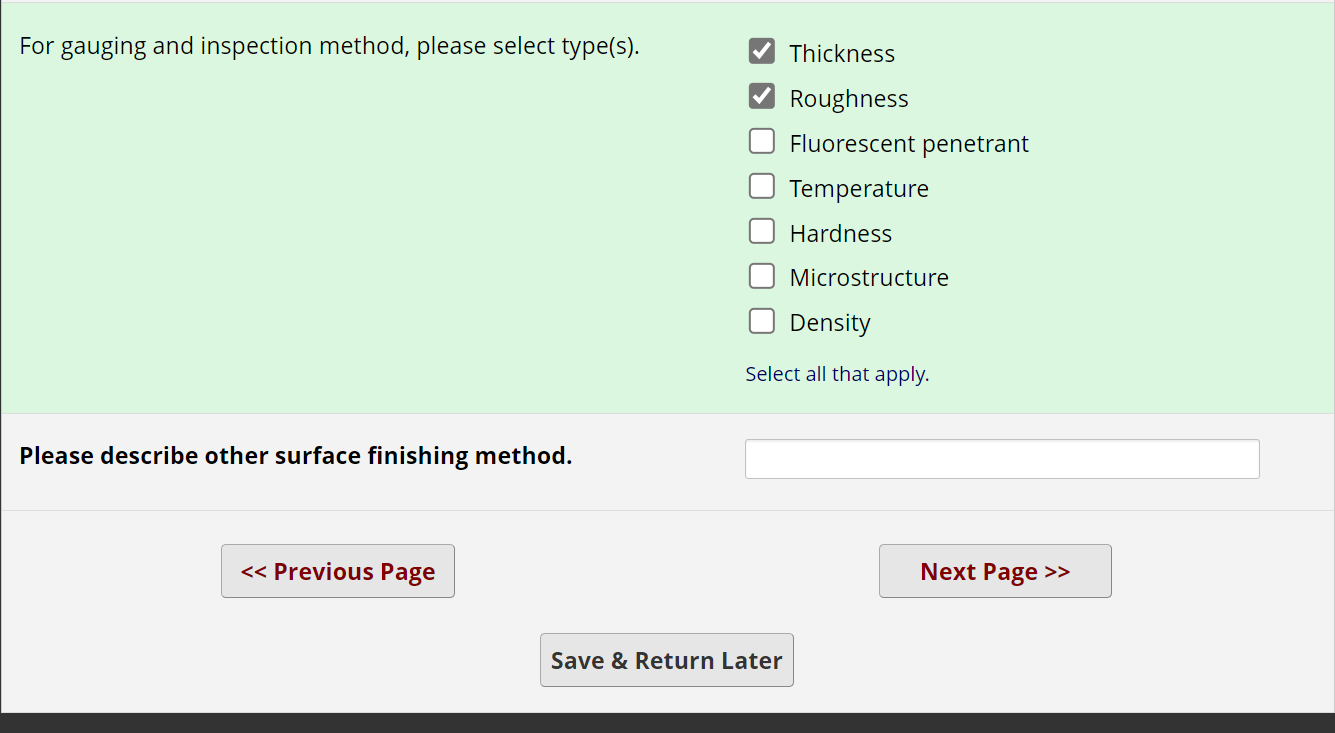Tick the Hardness checkbox

pos(762,232)
